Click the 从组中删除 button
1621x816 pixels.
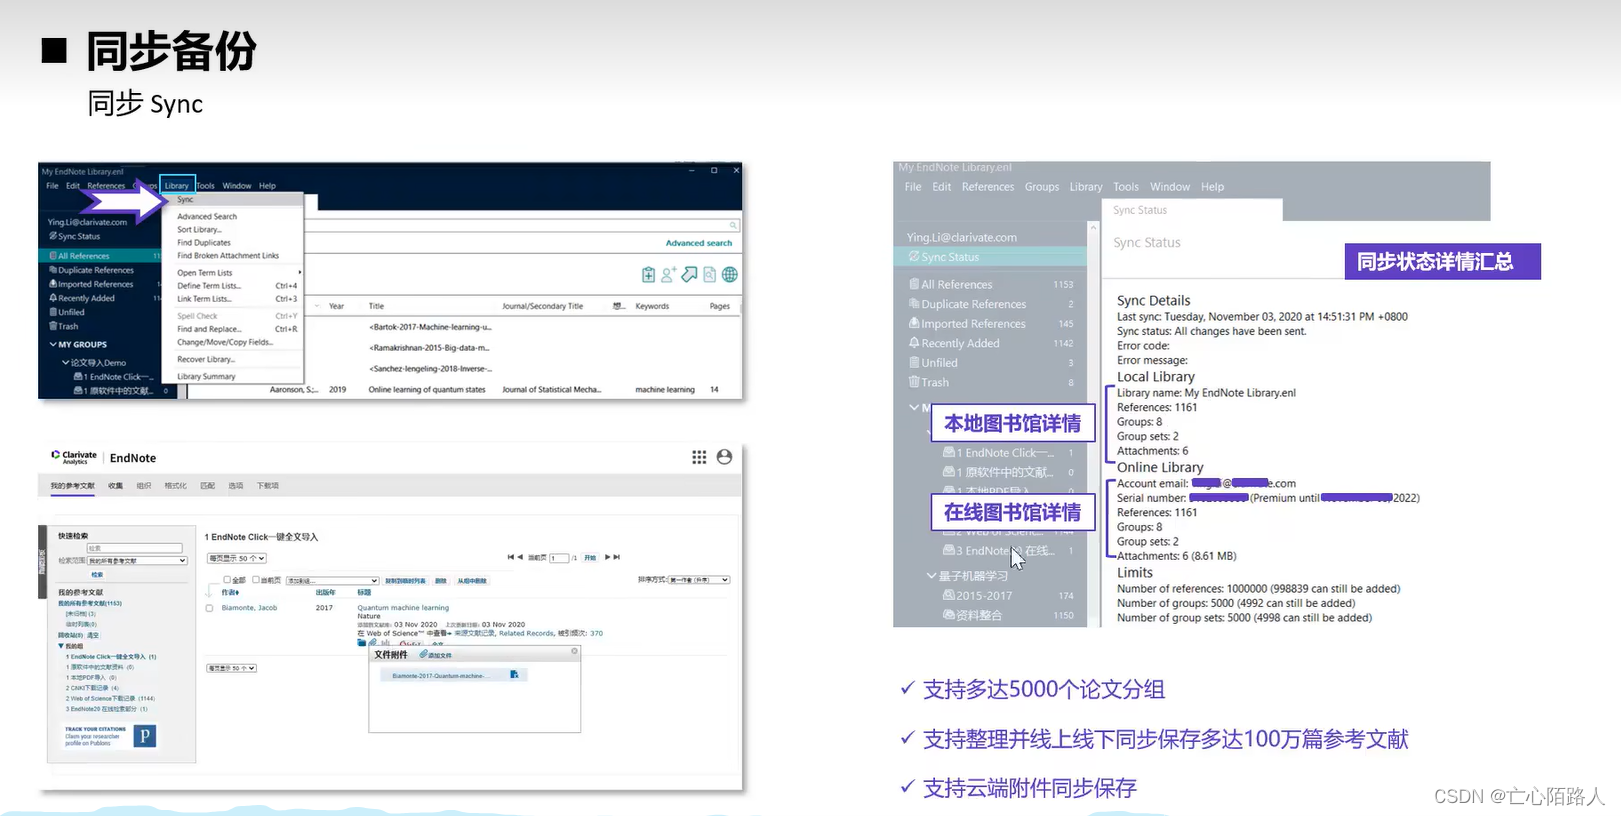click(x=472, y=581)
